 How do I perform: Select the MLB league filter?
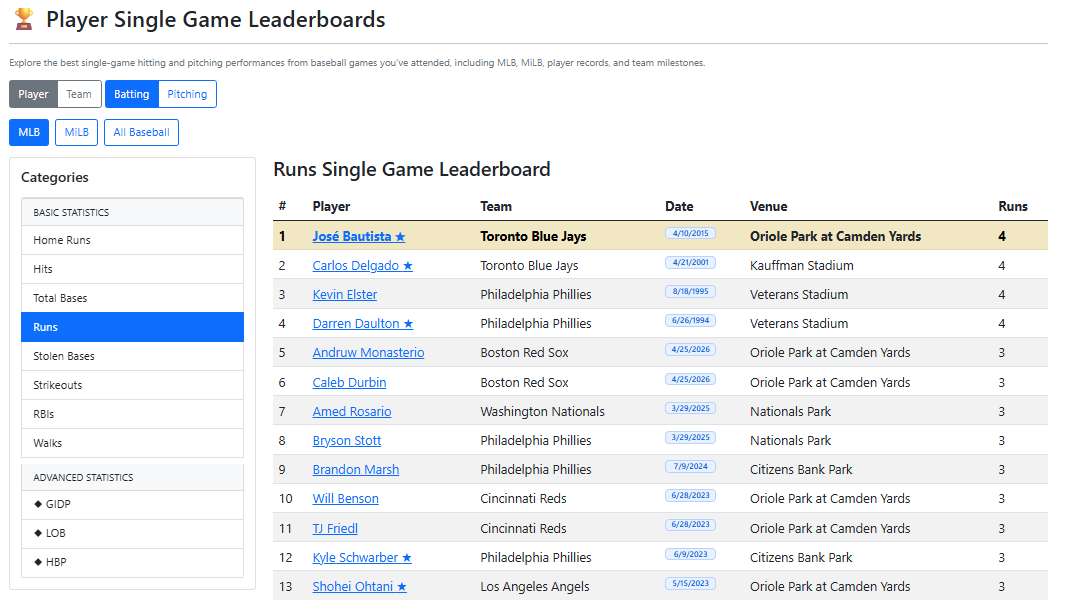coord(29,133)
